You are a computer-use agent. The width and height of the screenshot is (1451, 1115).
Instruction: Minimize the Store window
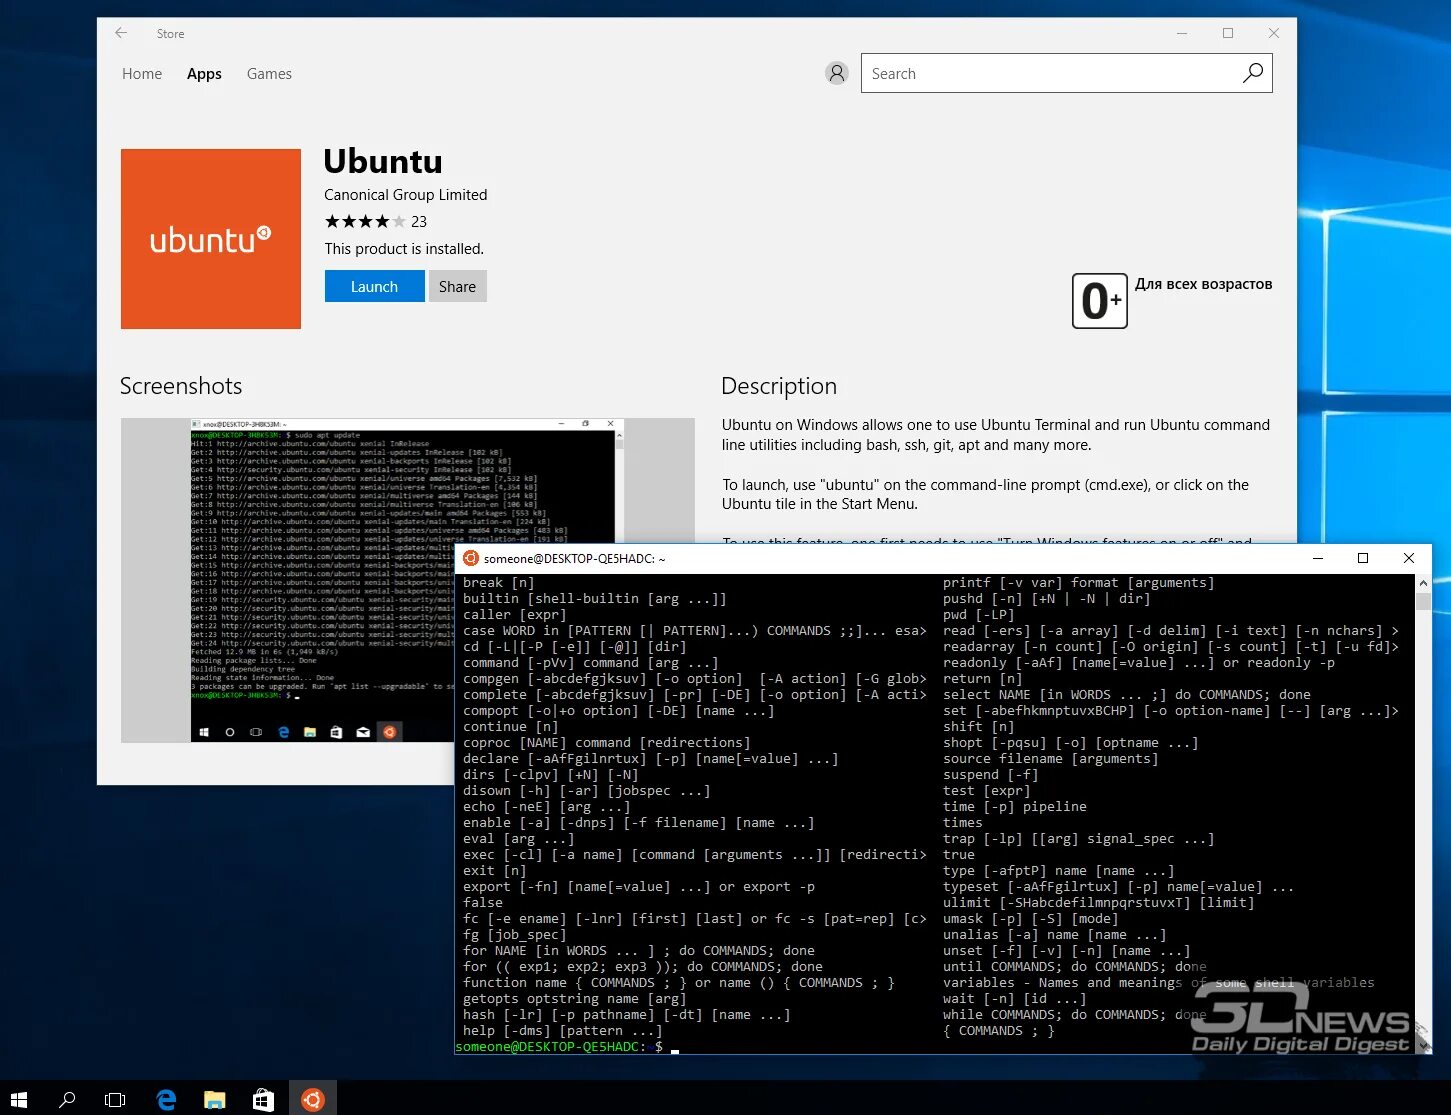tap(1182, 33)
